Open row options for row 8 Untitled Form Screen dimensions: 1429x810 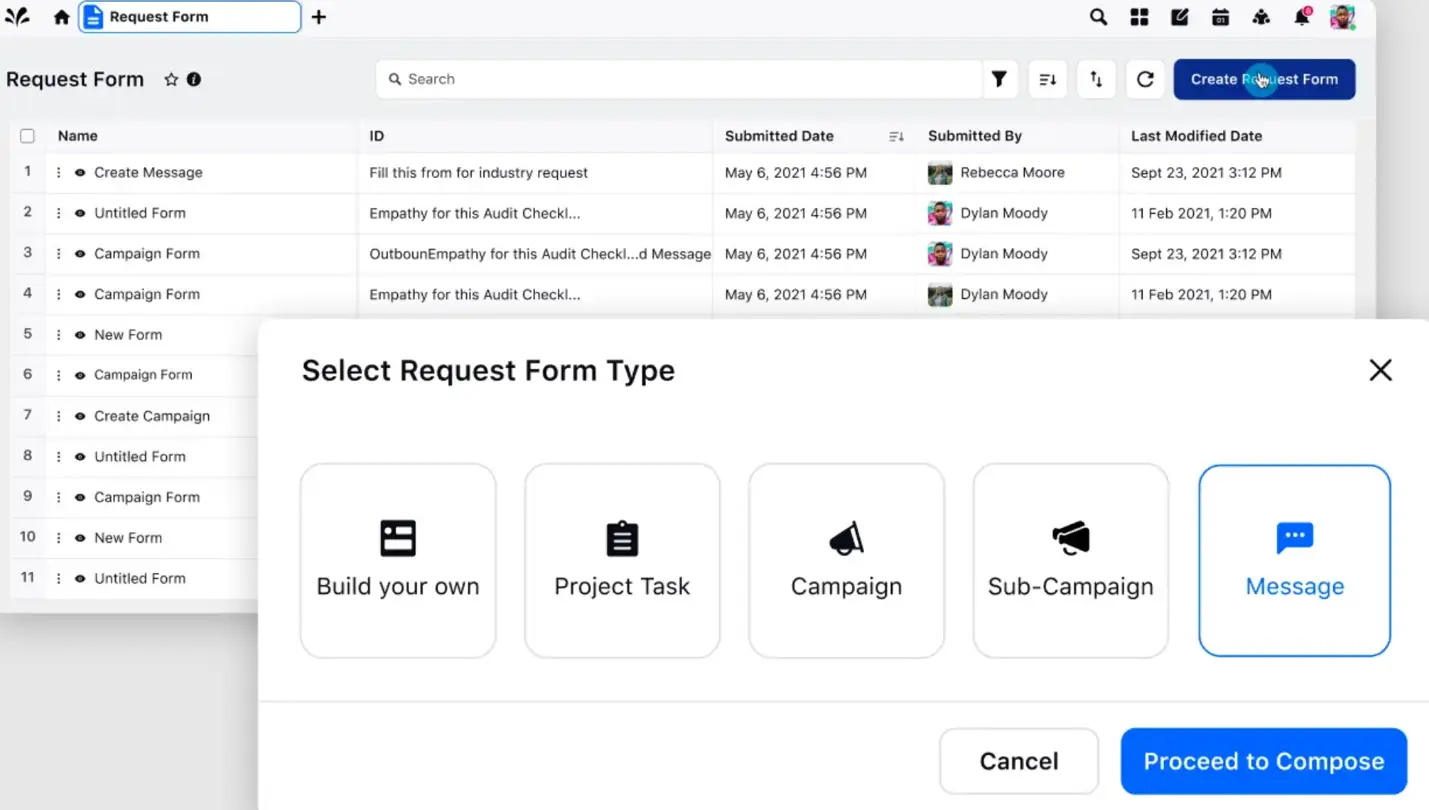tap(59, 456)
